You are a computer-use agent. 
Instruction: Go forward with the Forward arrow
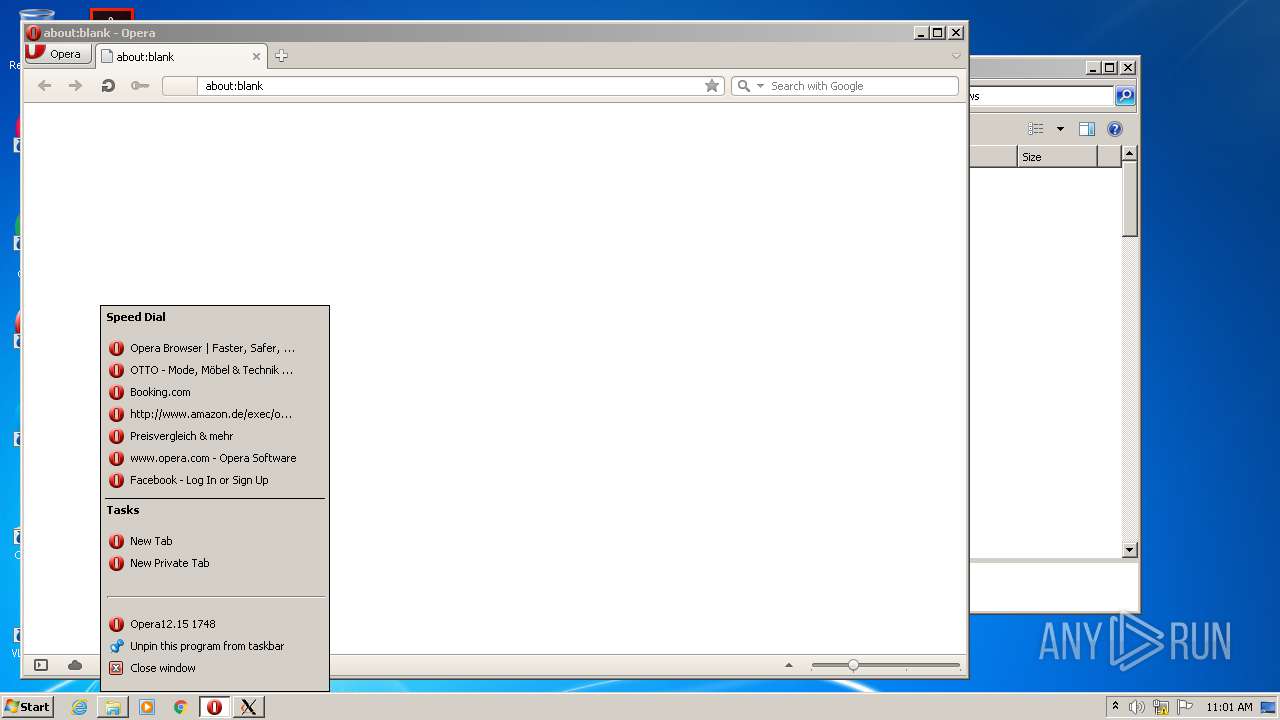[75, 86]
